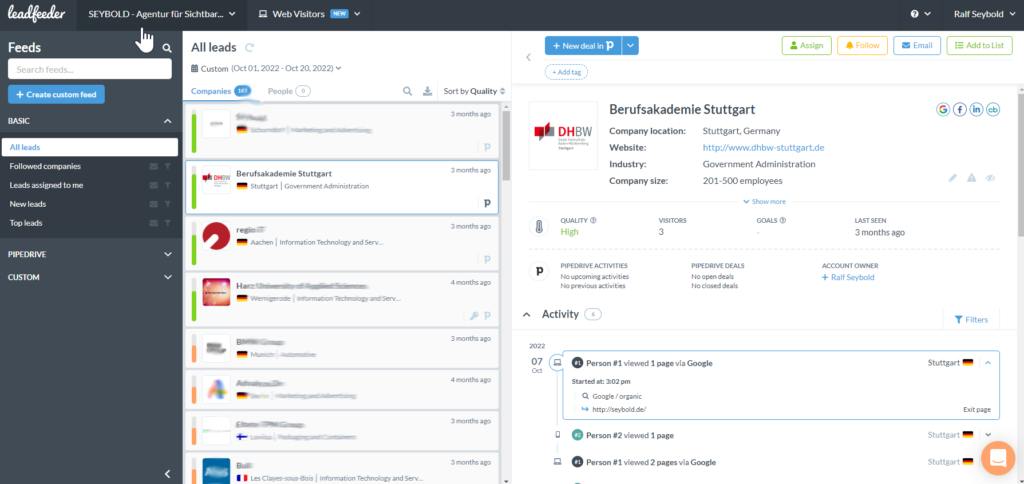Open the Sort by Quality dropdown
This screenshot has width=1024, height=484.
click(474, 91)
